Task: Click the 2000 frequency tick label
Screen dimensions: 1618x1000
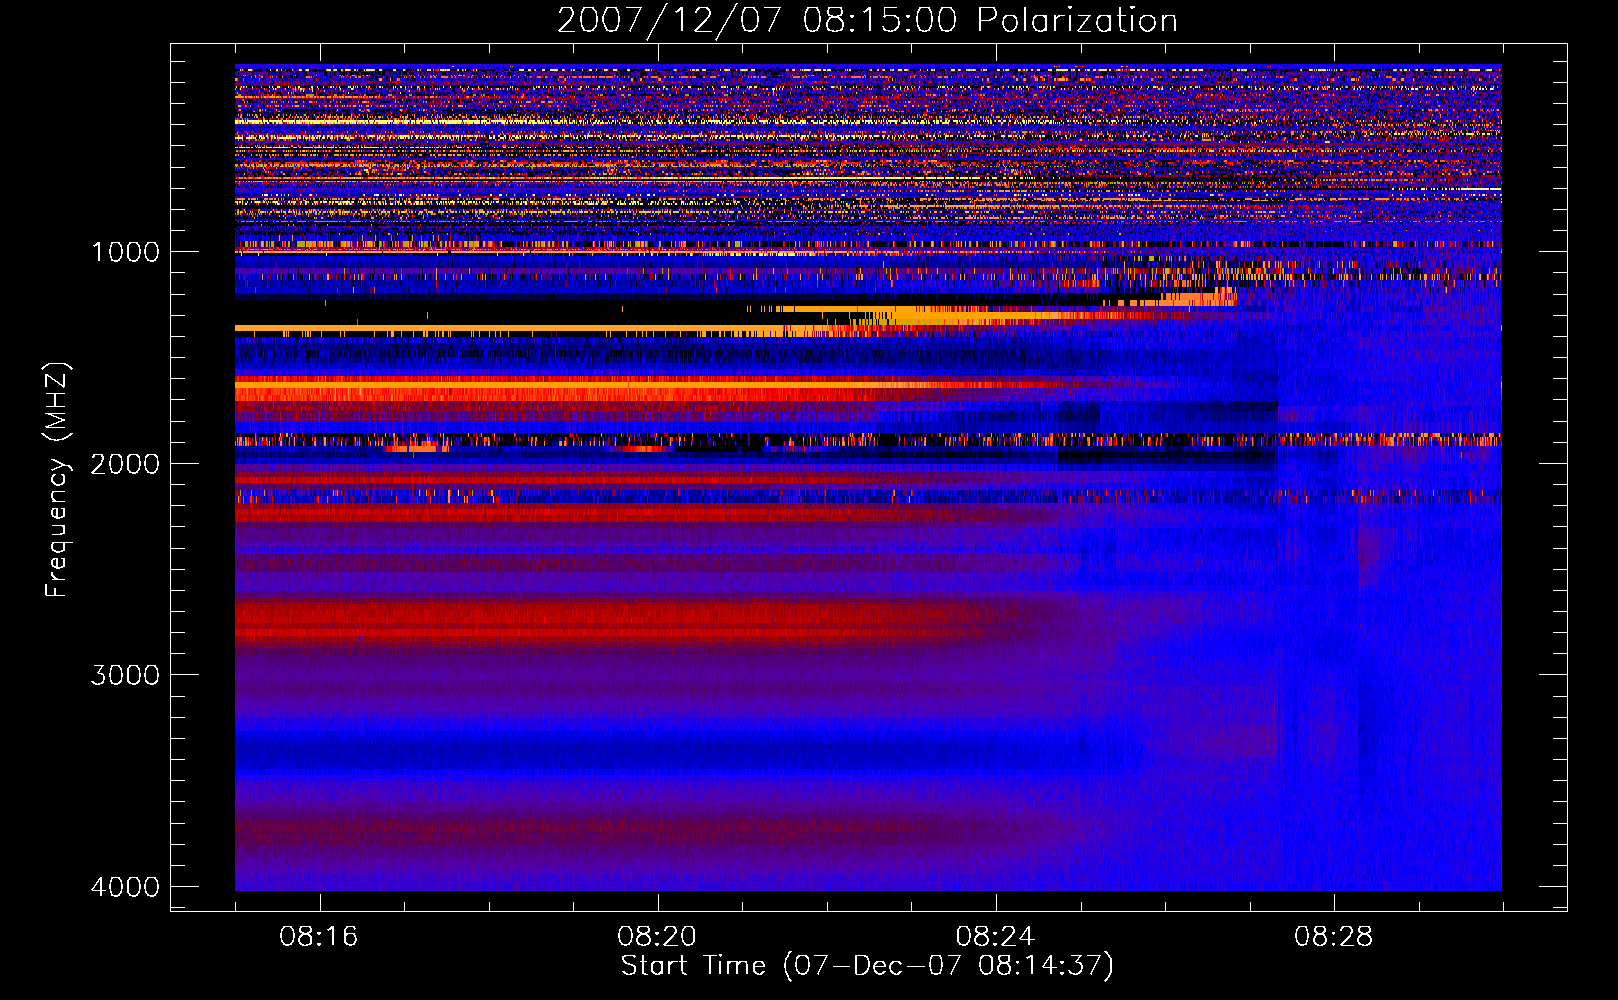Action: pyautogui.click(x=125, y=464)
